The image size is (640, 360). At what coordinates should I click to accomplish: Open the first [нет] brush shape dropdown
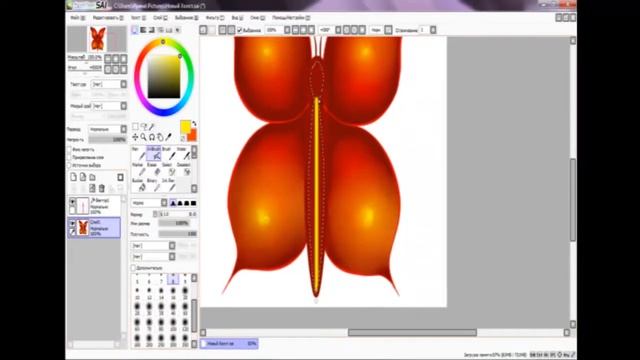[153, 246]
